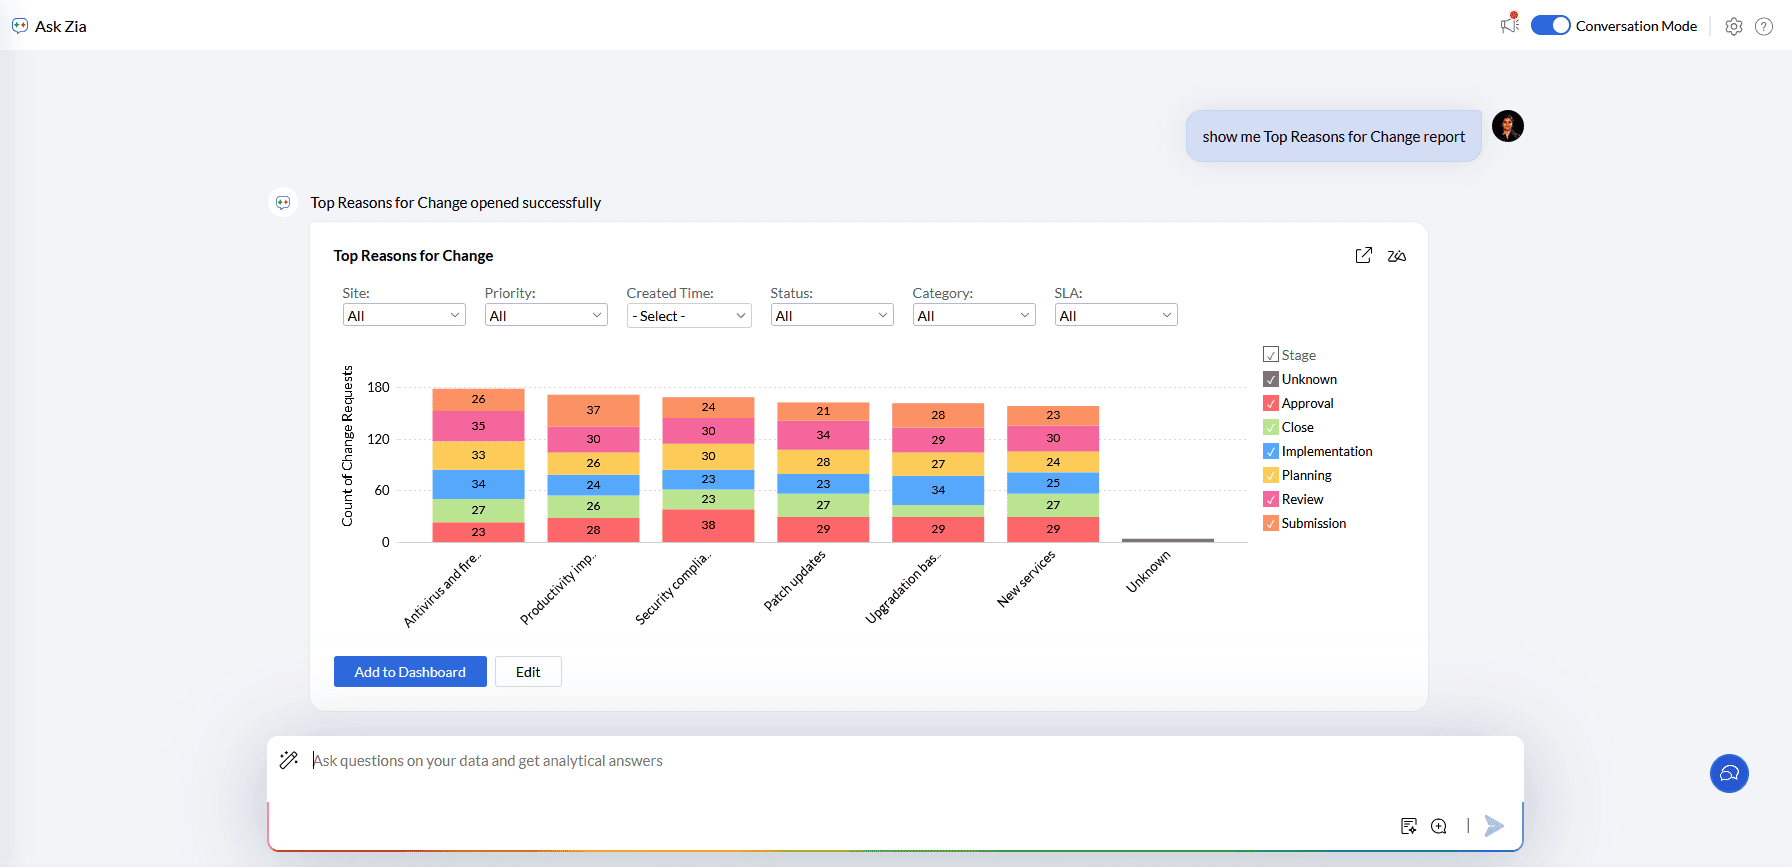Image resolution: width=1792 pixels, height=867 pixels.
Task: Uncheck the Implementation legend checkbox
Action: click(x=1271, y=451)
